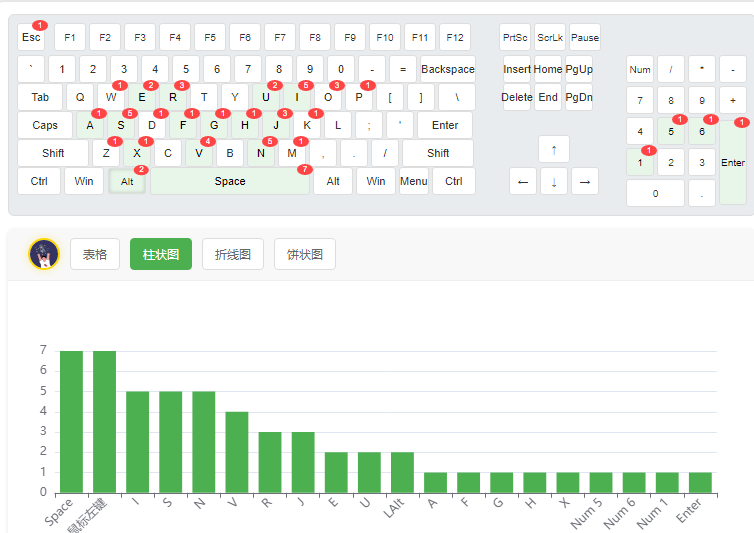Click the backslash key
754x533 pixels.
tap(457, 97)
